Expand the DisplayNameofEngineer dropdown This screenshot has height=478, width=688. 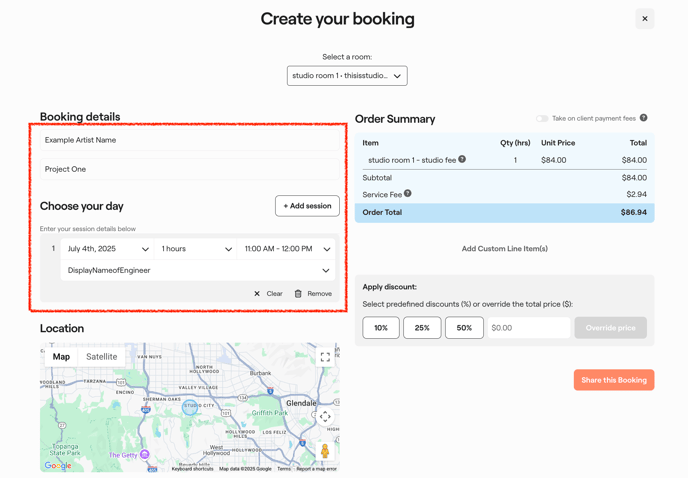click(198, 270)
